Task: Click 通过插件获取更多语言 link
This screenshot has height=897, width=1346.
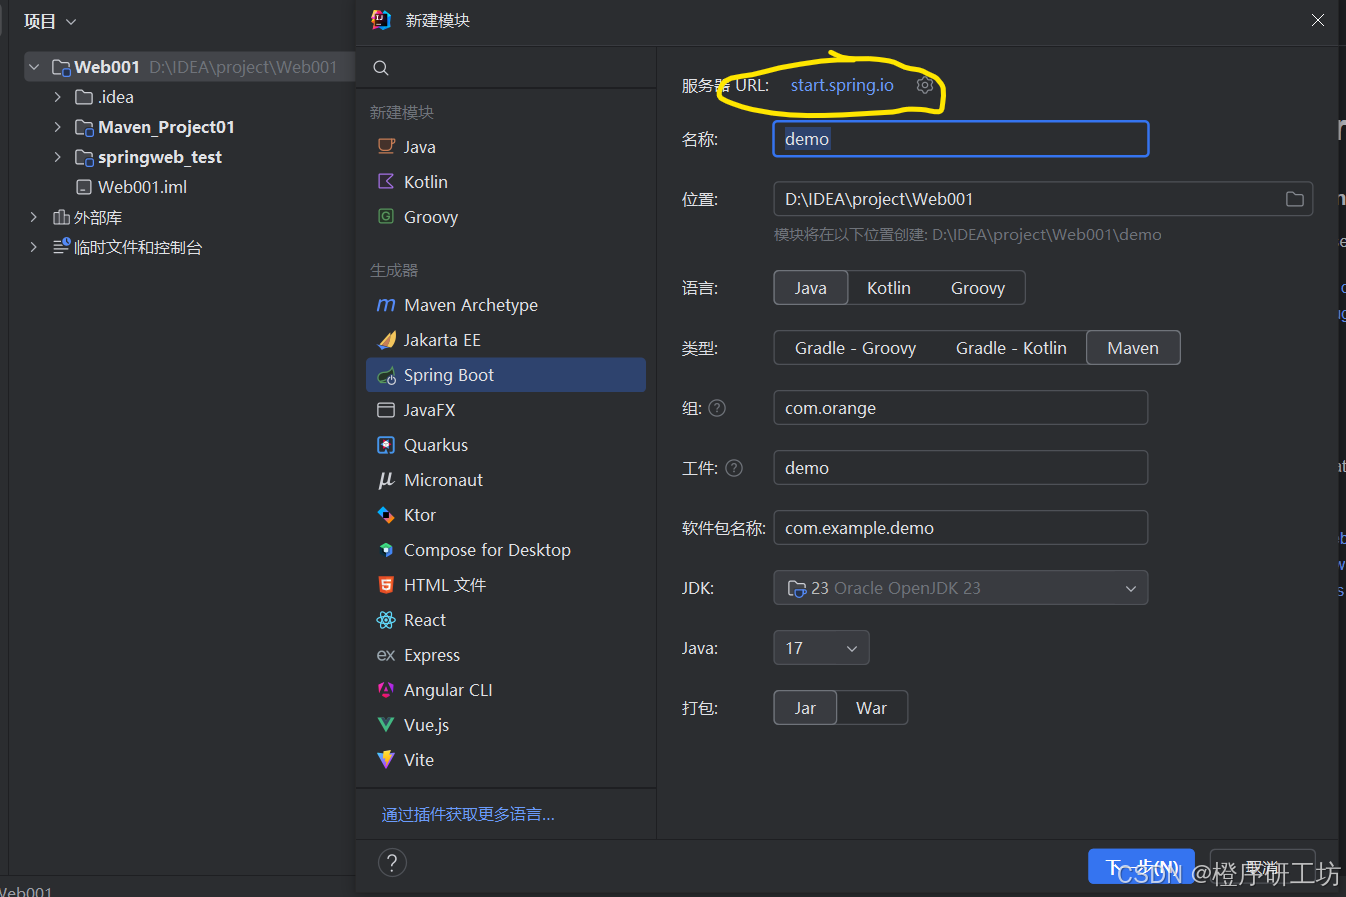Action: point(468,815)
